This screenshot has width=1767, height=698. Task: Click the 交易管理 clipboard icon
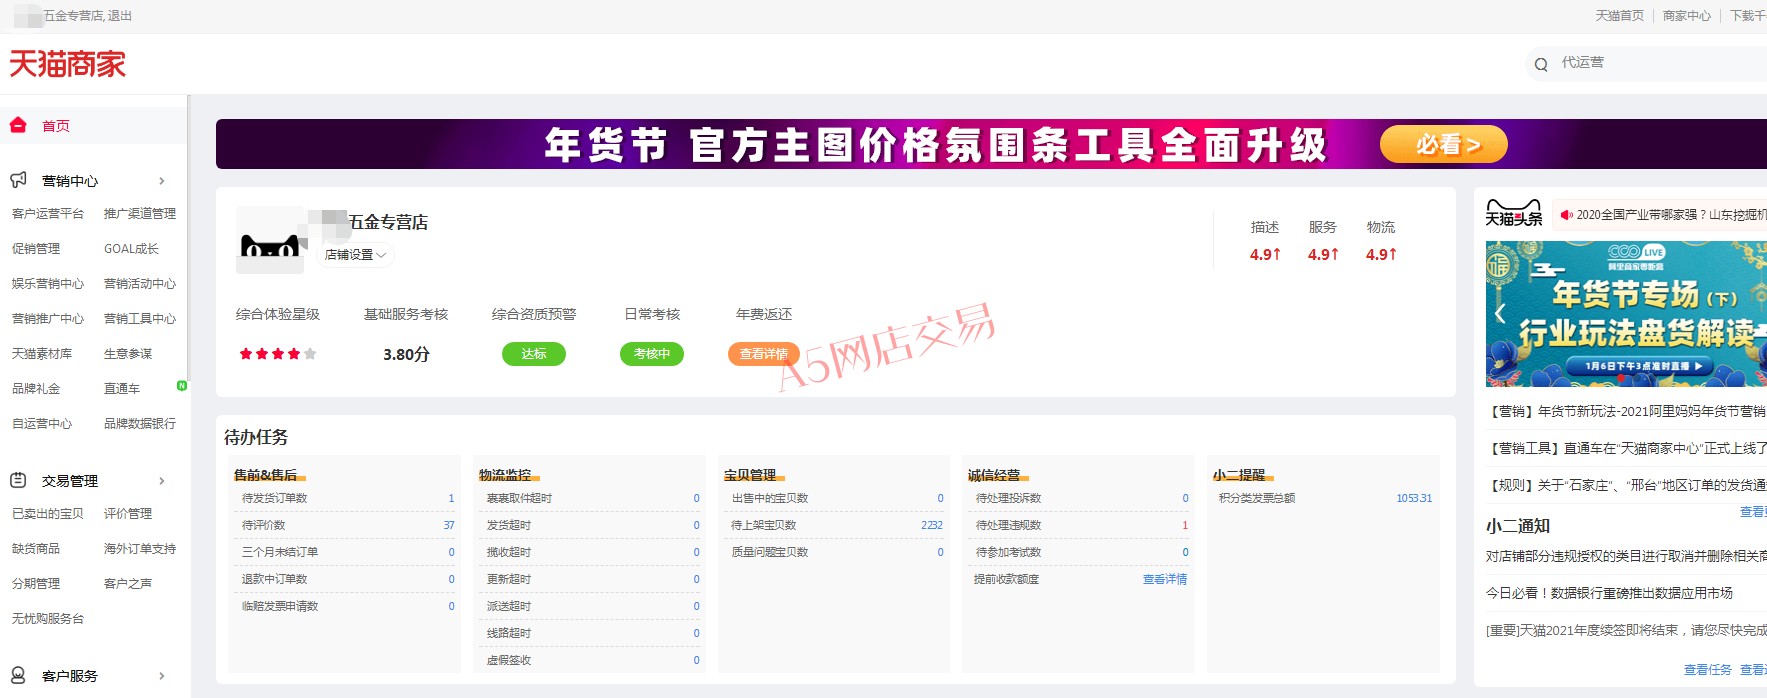(18, 480)
